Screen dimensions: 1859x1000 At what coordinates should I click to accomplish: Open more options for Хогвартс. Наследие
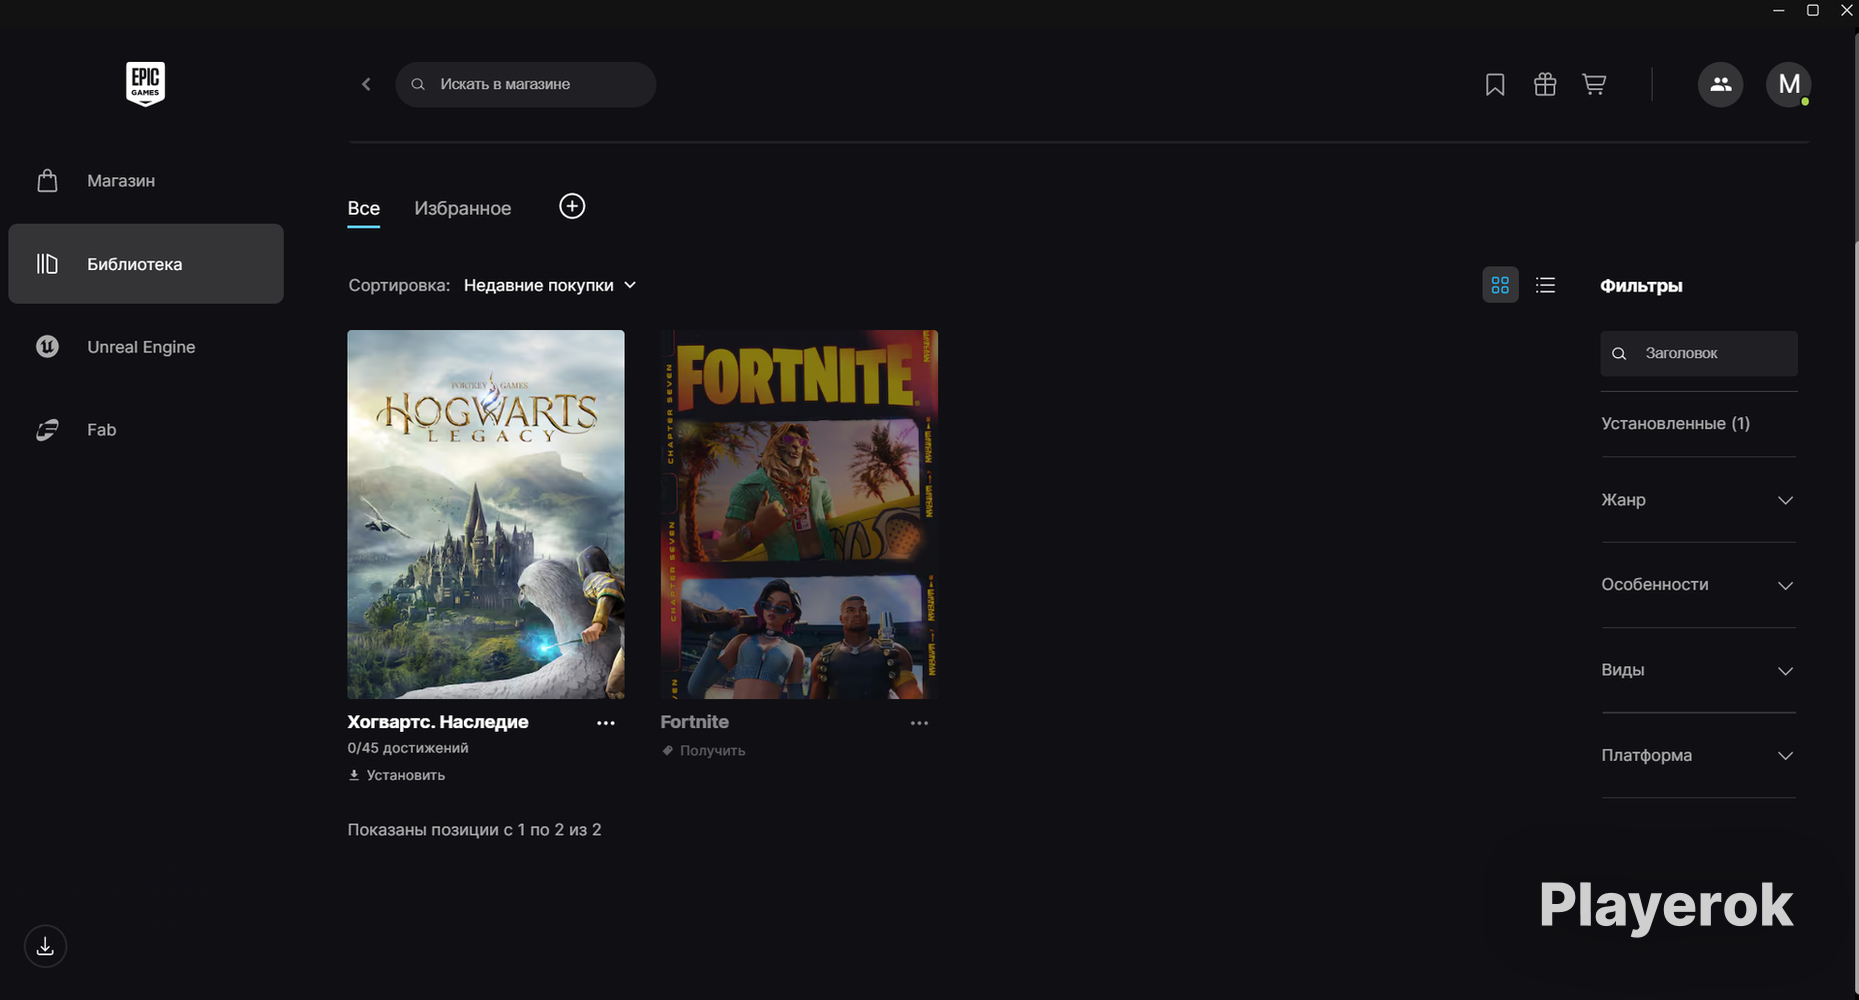pos(606,723)
